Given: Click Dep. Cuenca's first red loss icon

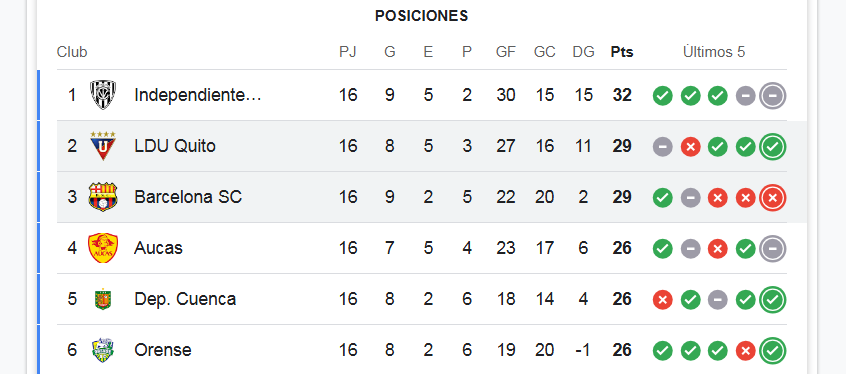Looking at the screenshot, I should coord(663,300).
